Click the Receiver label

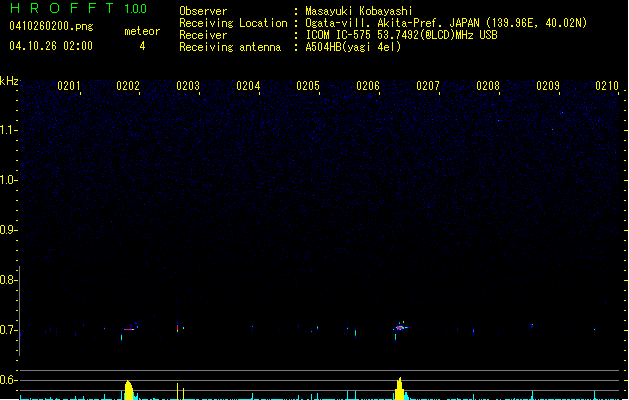pyautogui.click(x=203, y=35)
